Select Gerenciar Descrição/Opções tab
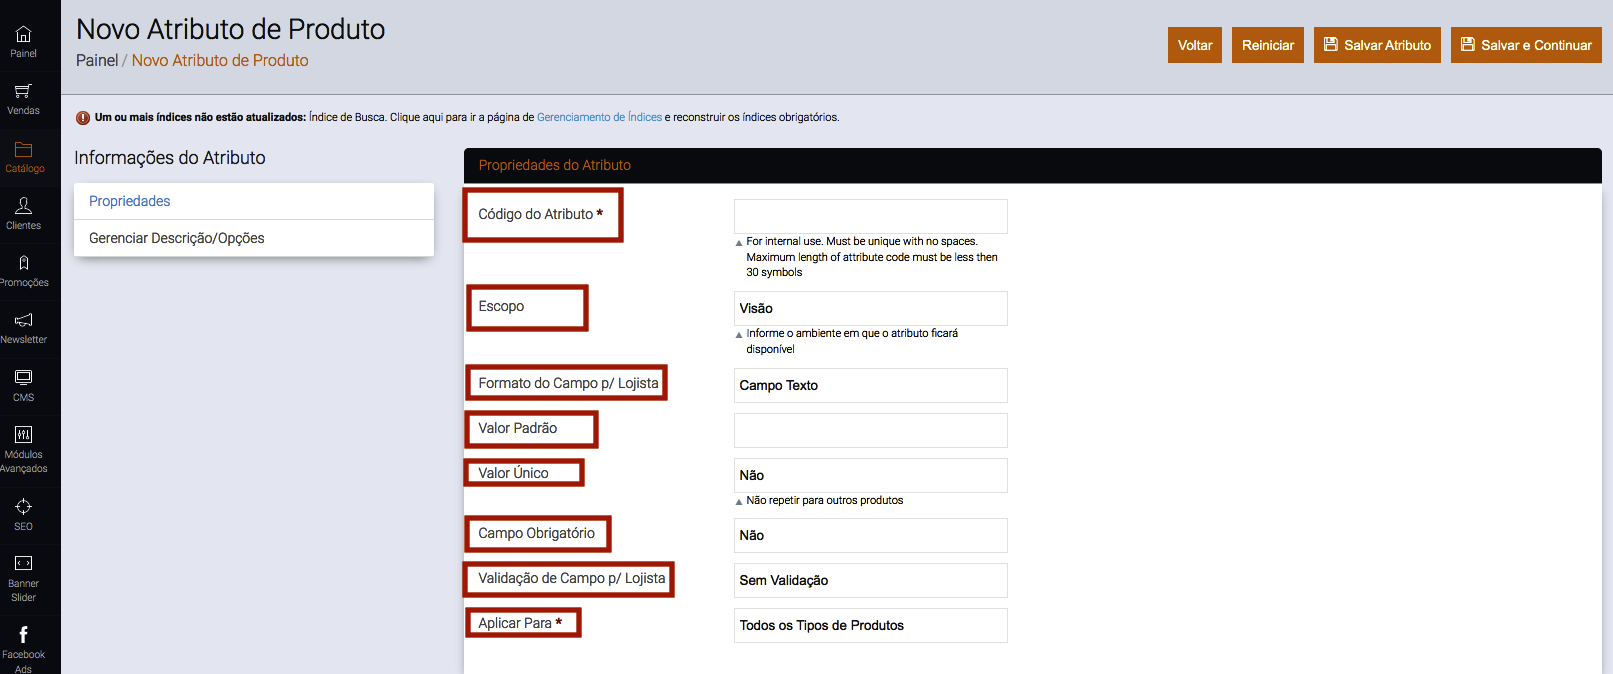 (x=254, y=238)
